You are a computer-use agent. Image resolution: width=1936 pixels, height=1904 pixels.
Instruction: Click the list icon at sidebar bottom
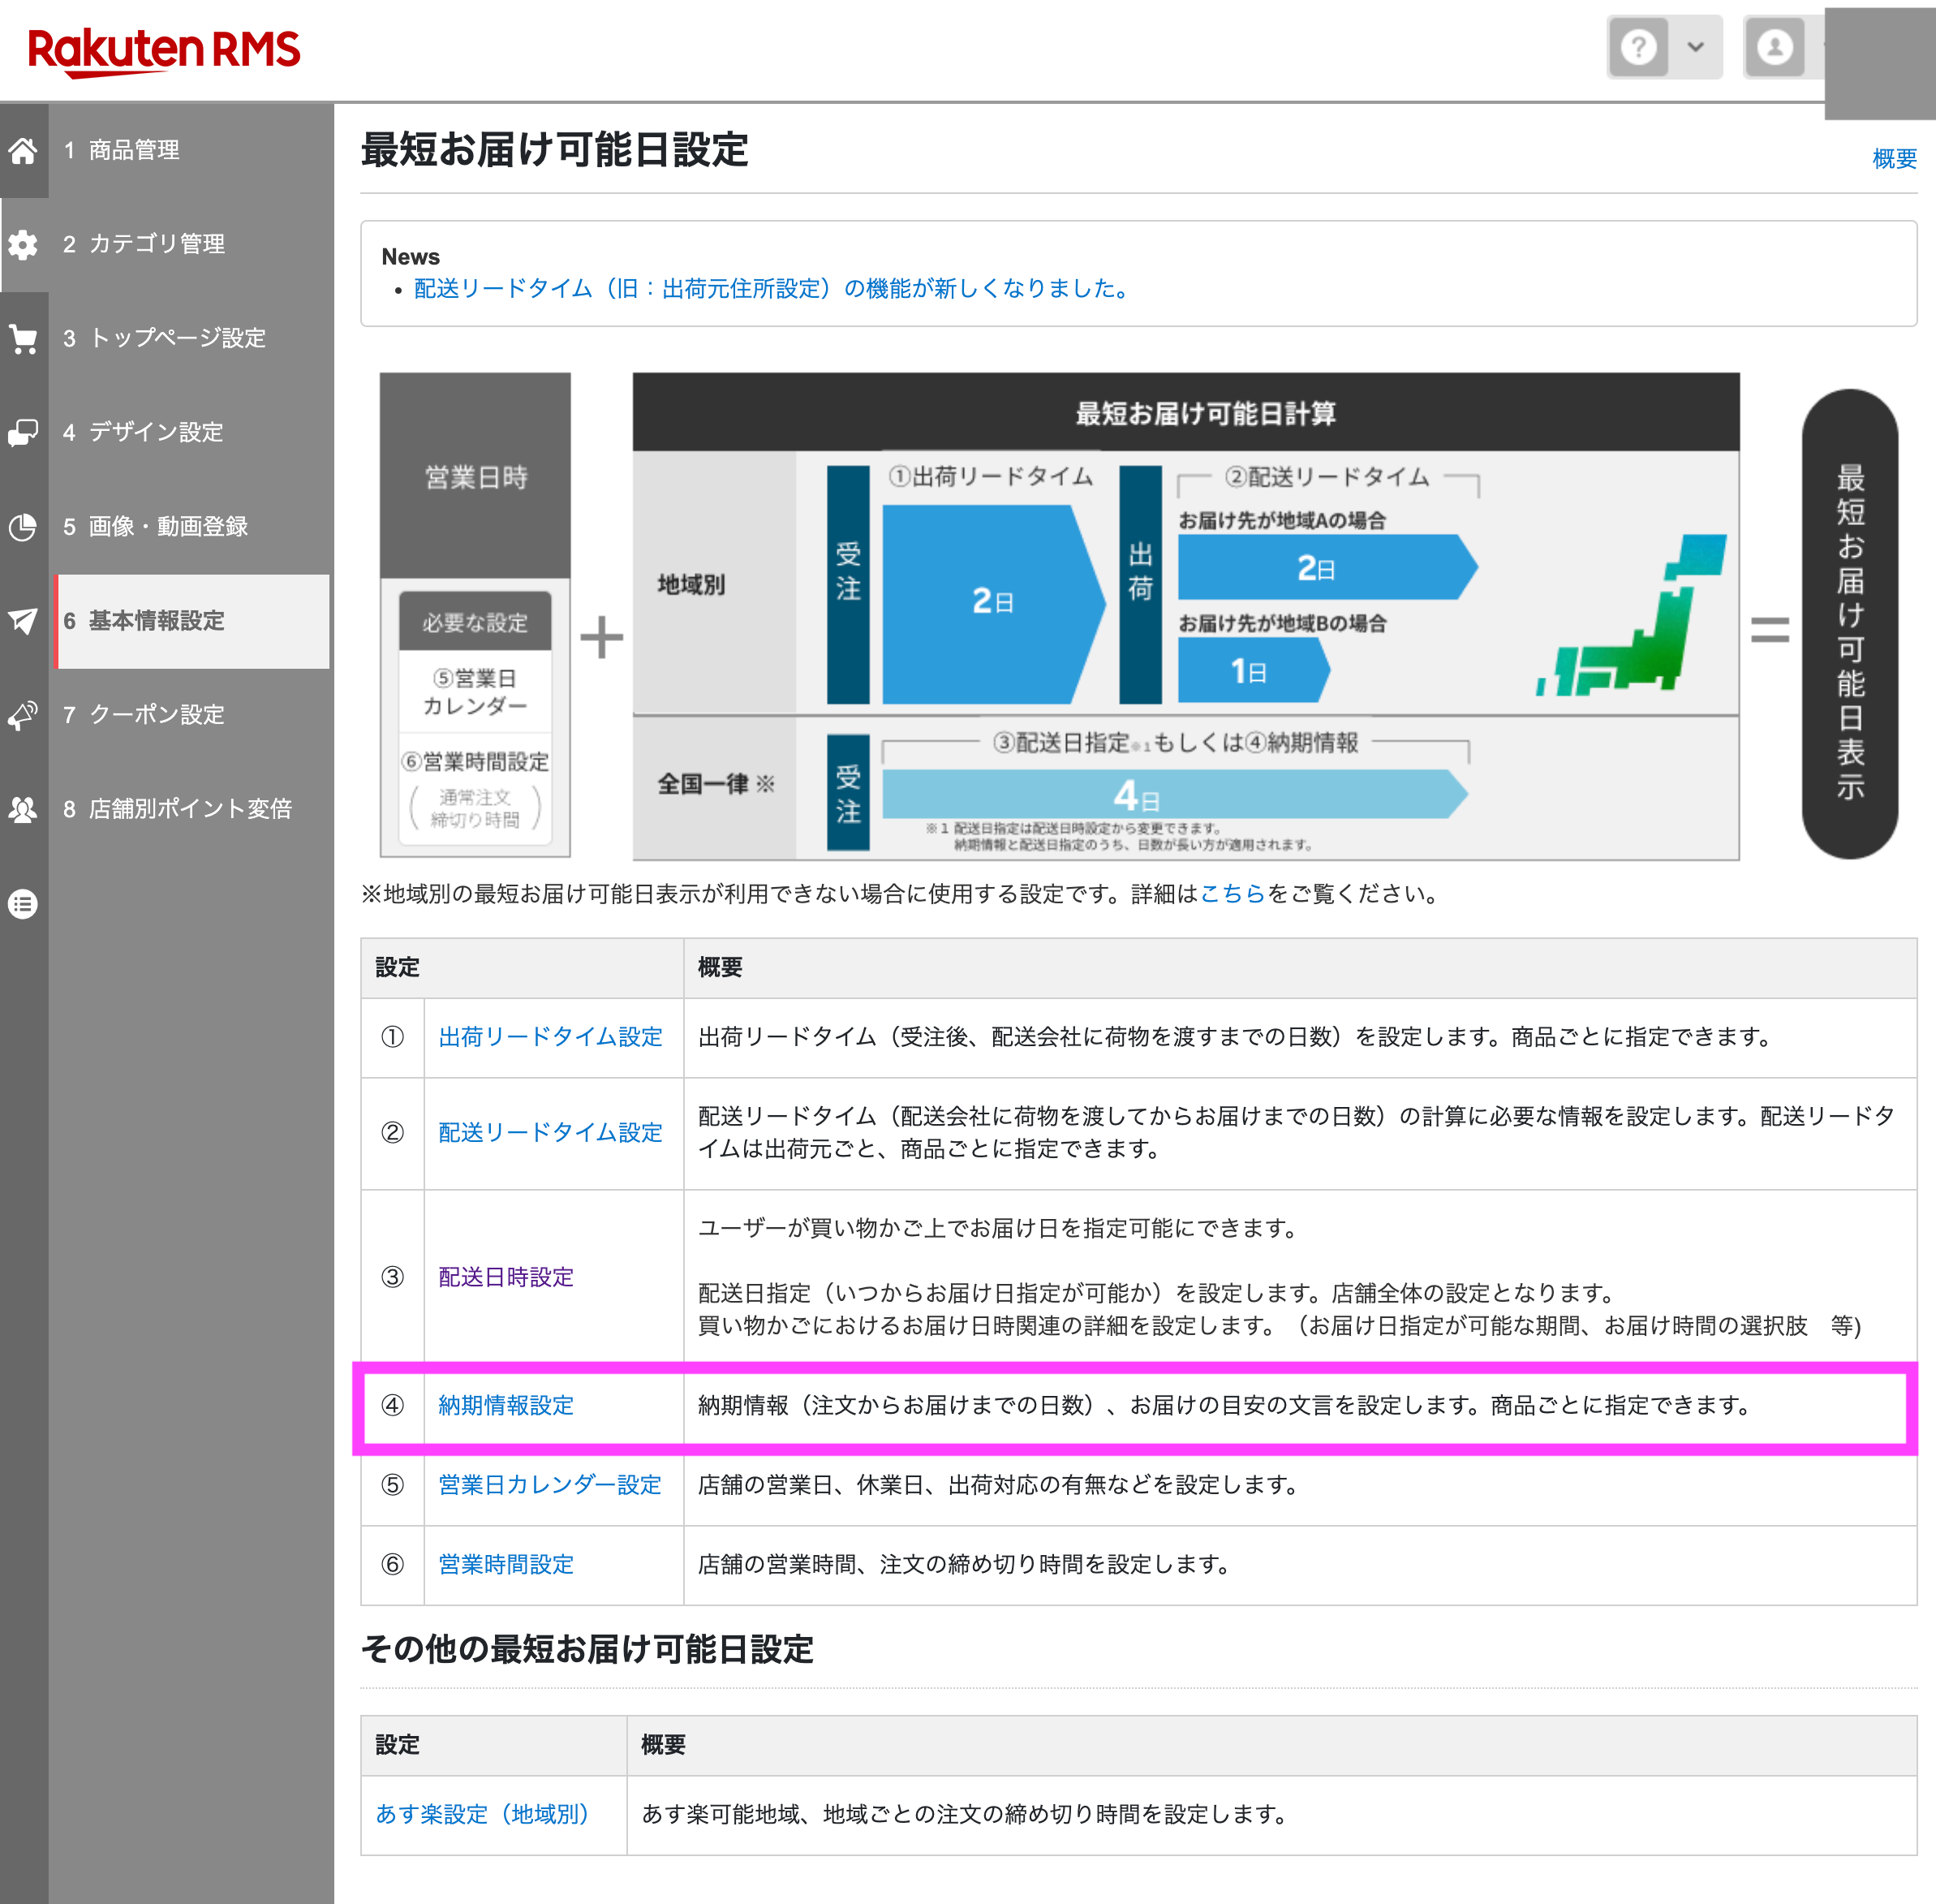pyautogui.click(x=23, y=904)
